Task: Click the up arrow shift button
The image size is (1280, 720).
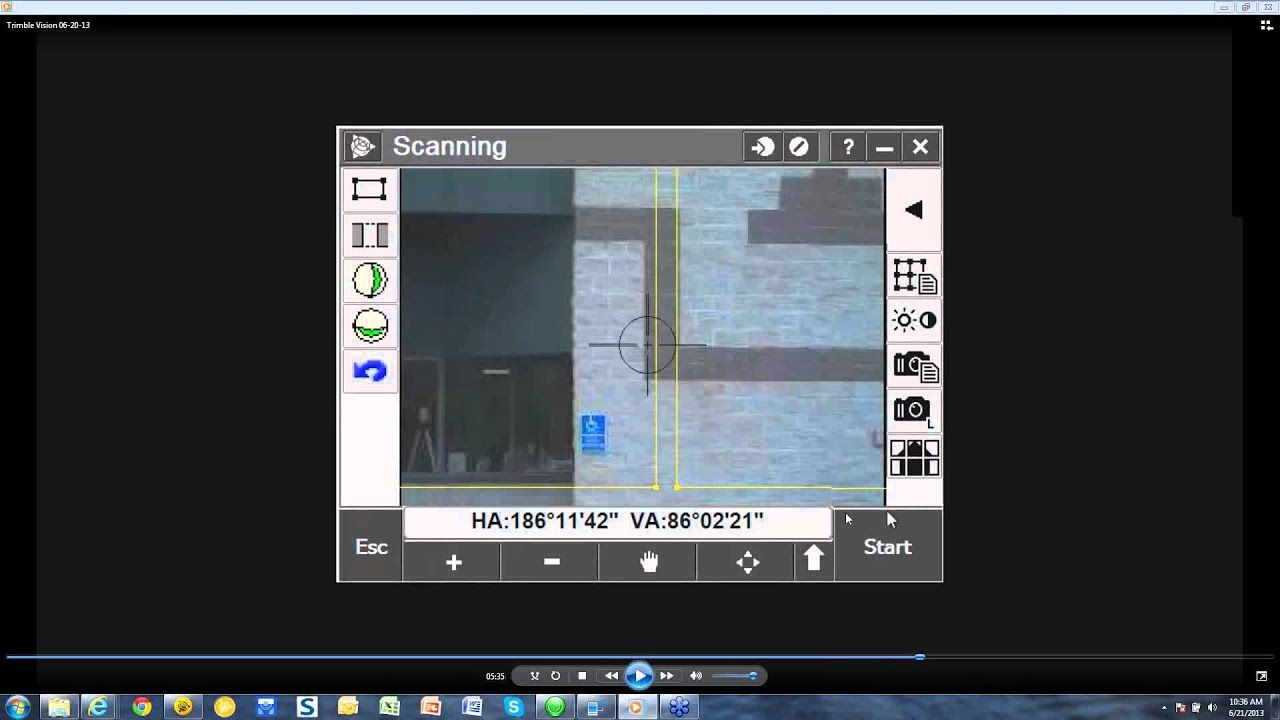Action: tap(814, 559)
